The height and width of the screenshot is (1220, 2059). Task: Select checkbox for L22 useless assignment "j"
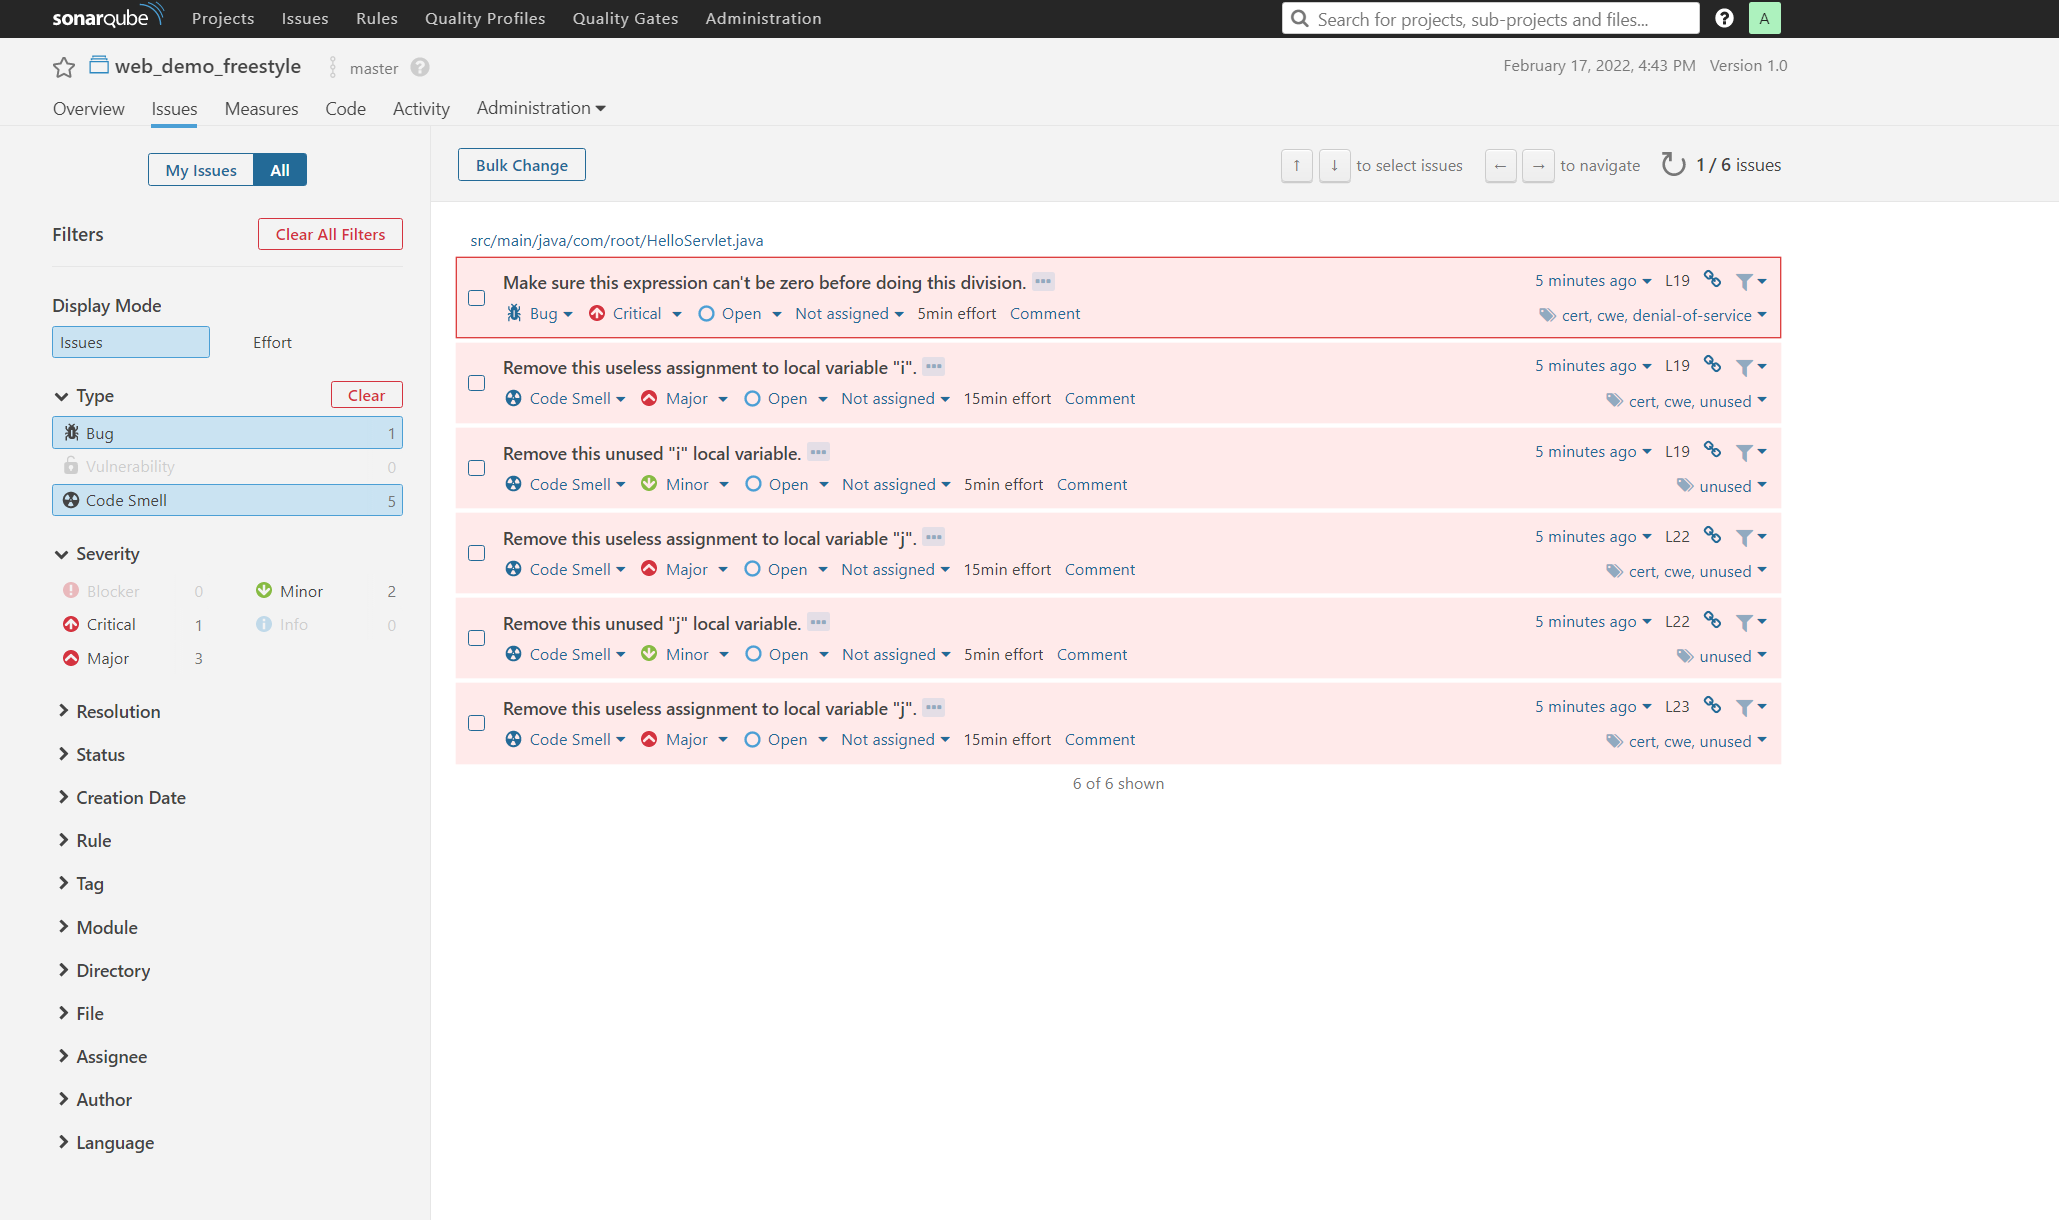477,553
